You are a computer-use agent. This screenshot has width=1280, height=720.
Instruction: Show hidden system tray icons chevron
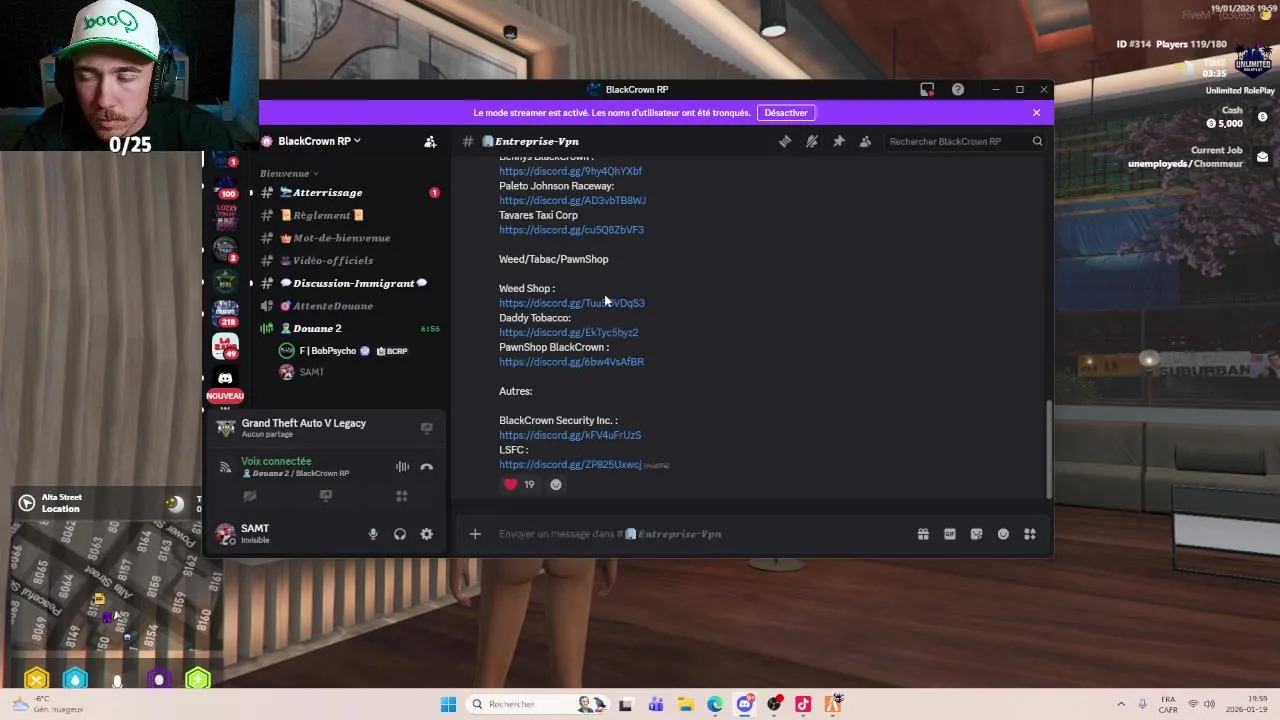(x=1120, y=704)
